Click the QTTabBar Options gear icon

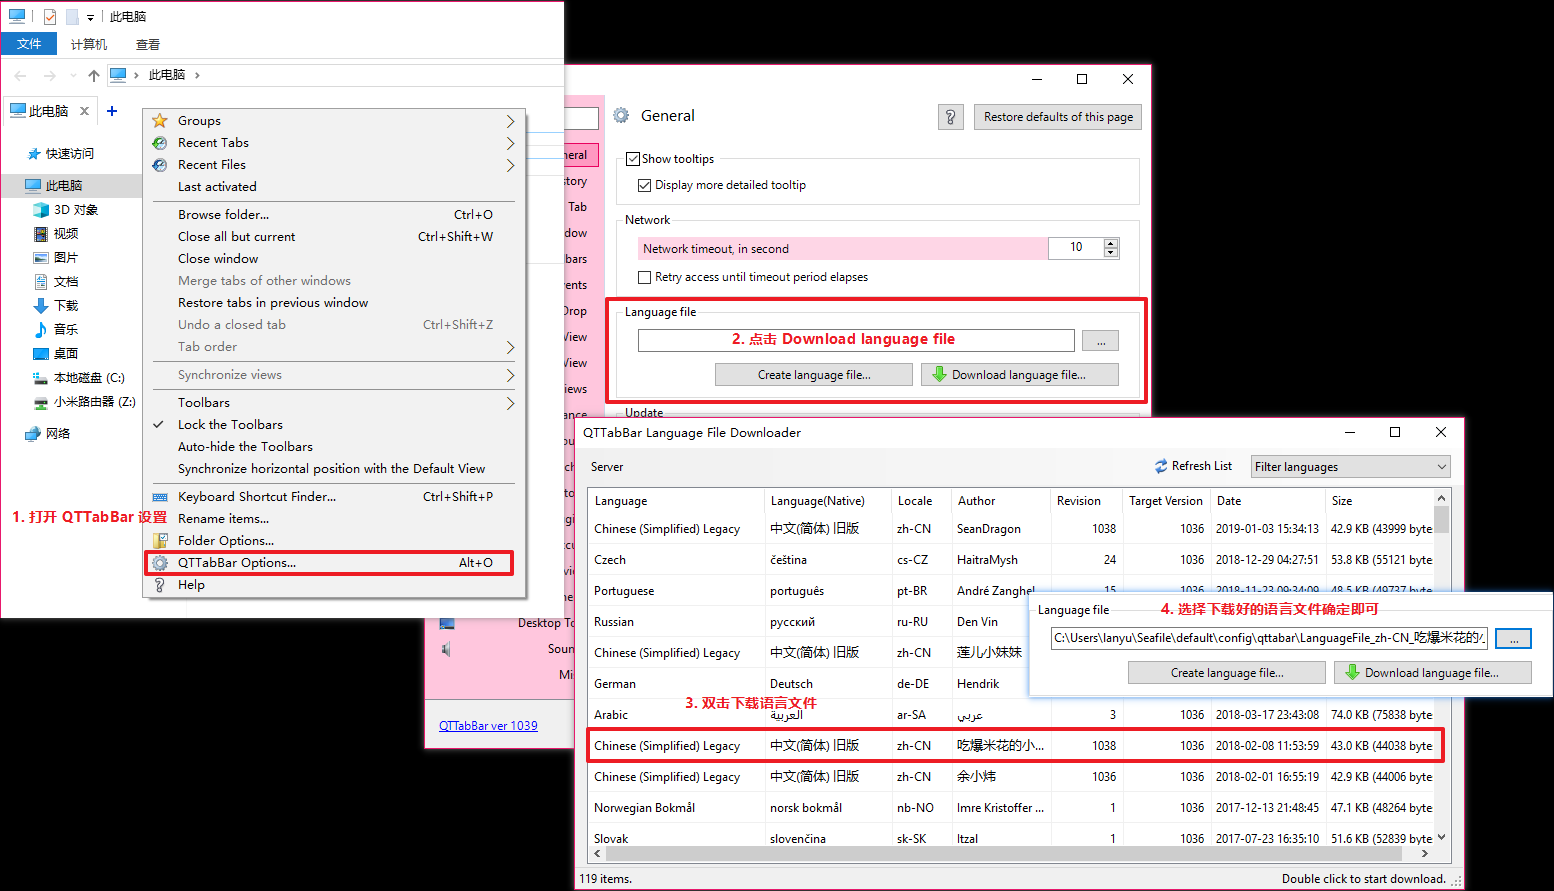point(160,563)
